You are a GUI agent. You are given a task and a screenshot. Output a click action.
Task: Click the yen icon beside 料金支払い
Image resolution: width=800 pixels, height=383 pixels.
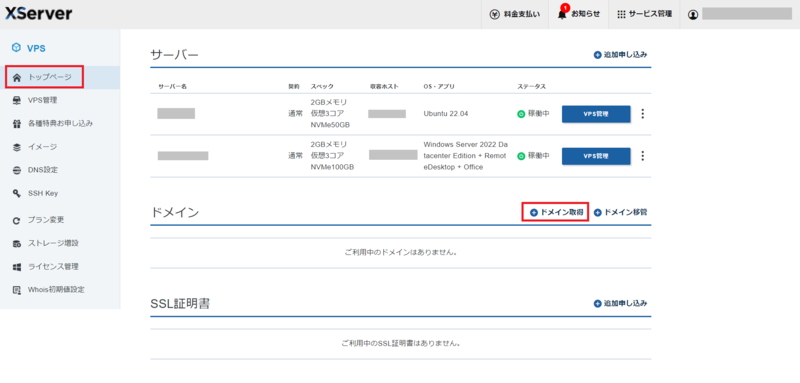point(494,14)
